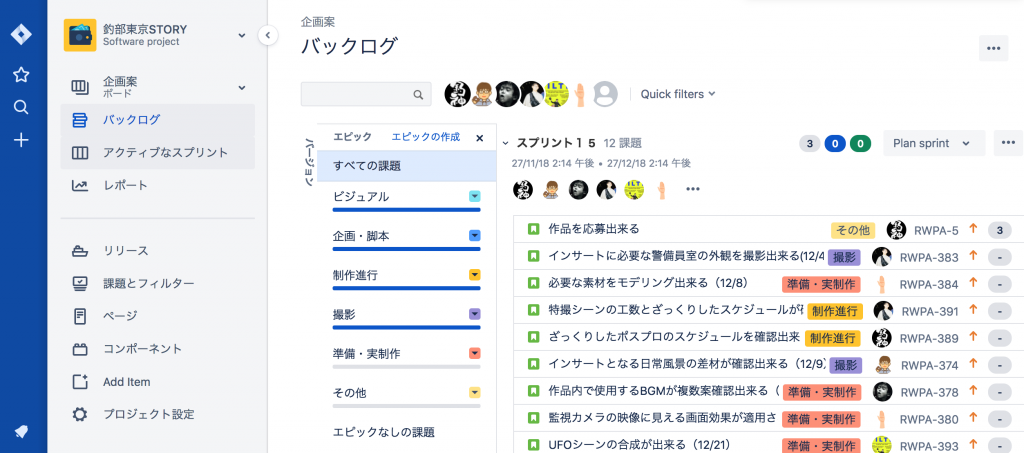1024x453 pixels.
Task: Click the unassigned grey avatar filter
Action: [x=604, y=94]
